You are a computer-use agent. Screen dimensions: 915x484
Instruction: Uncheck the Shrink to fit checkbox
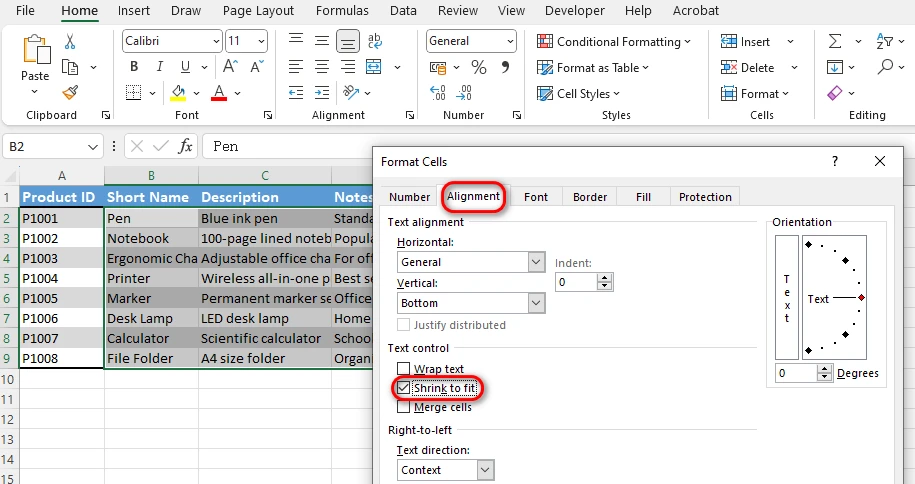pyautogui.click(x=404, y=388)
